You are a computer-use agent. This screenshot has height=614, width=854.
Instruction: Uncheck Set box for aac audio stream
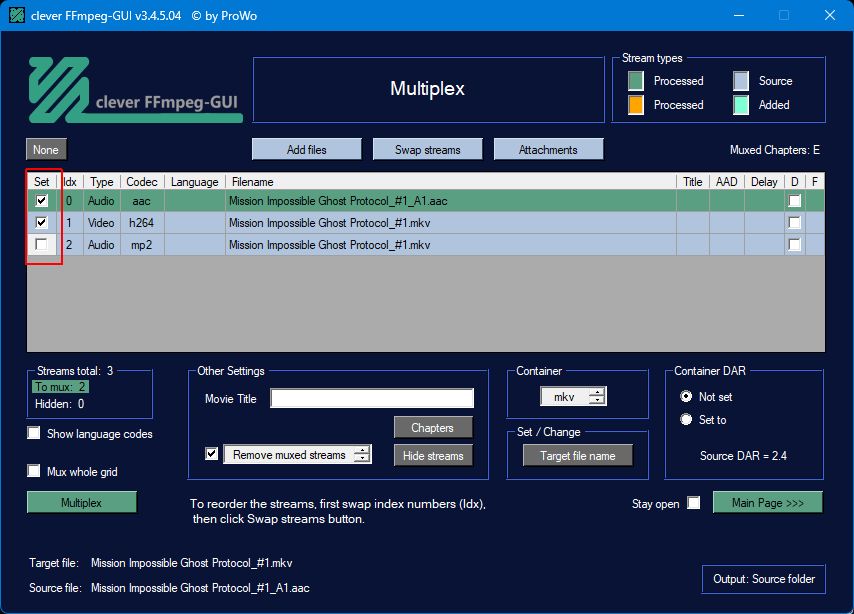pyautogui.click(x=42, y=201)
